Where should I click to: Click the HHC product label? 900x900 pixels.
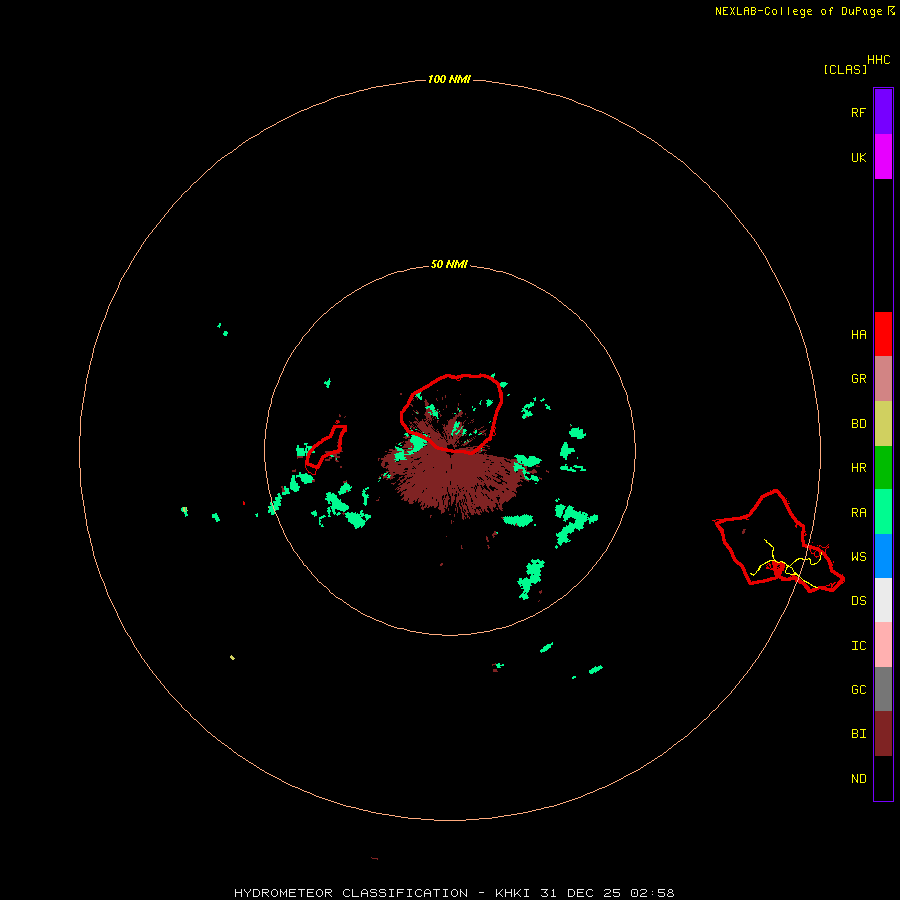click(x=879, y=60)
